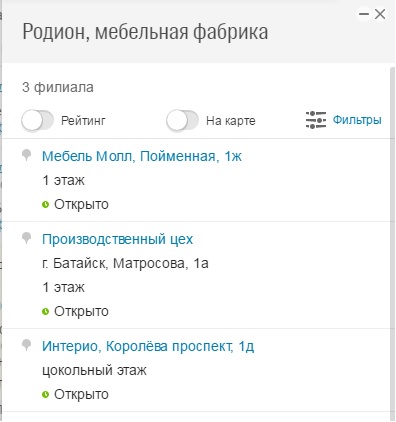Screen dimensions: 396x422
Task: Click green clock icon under Мебель Молл
Action: 46,204
